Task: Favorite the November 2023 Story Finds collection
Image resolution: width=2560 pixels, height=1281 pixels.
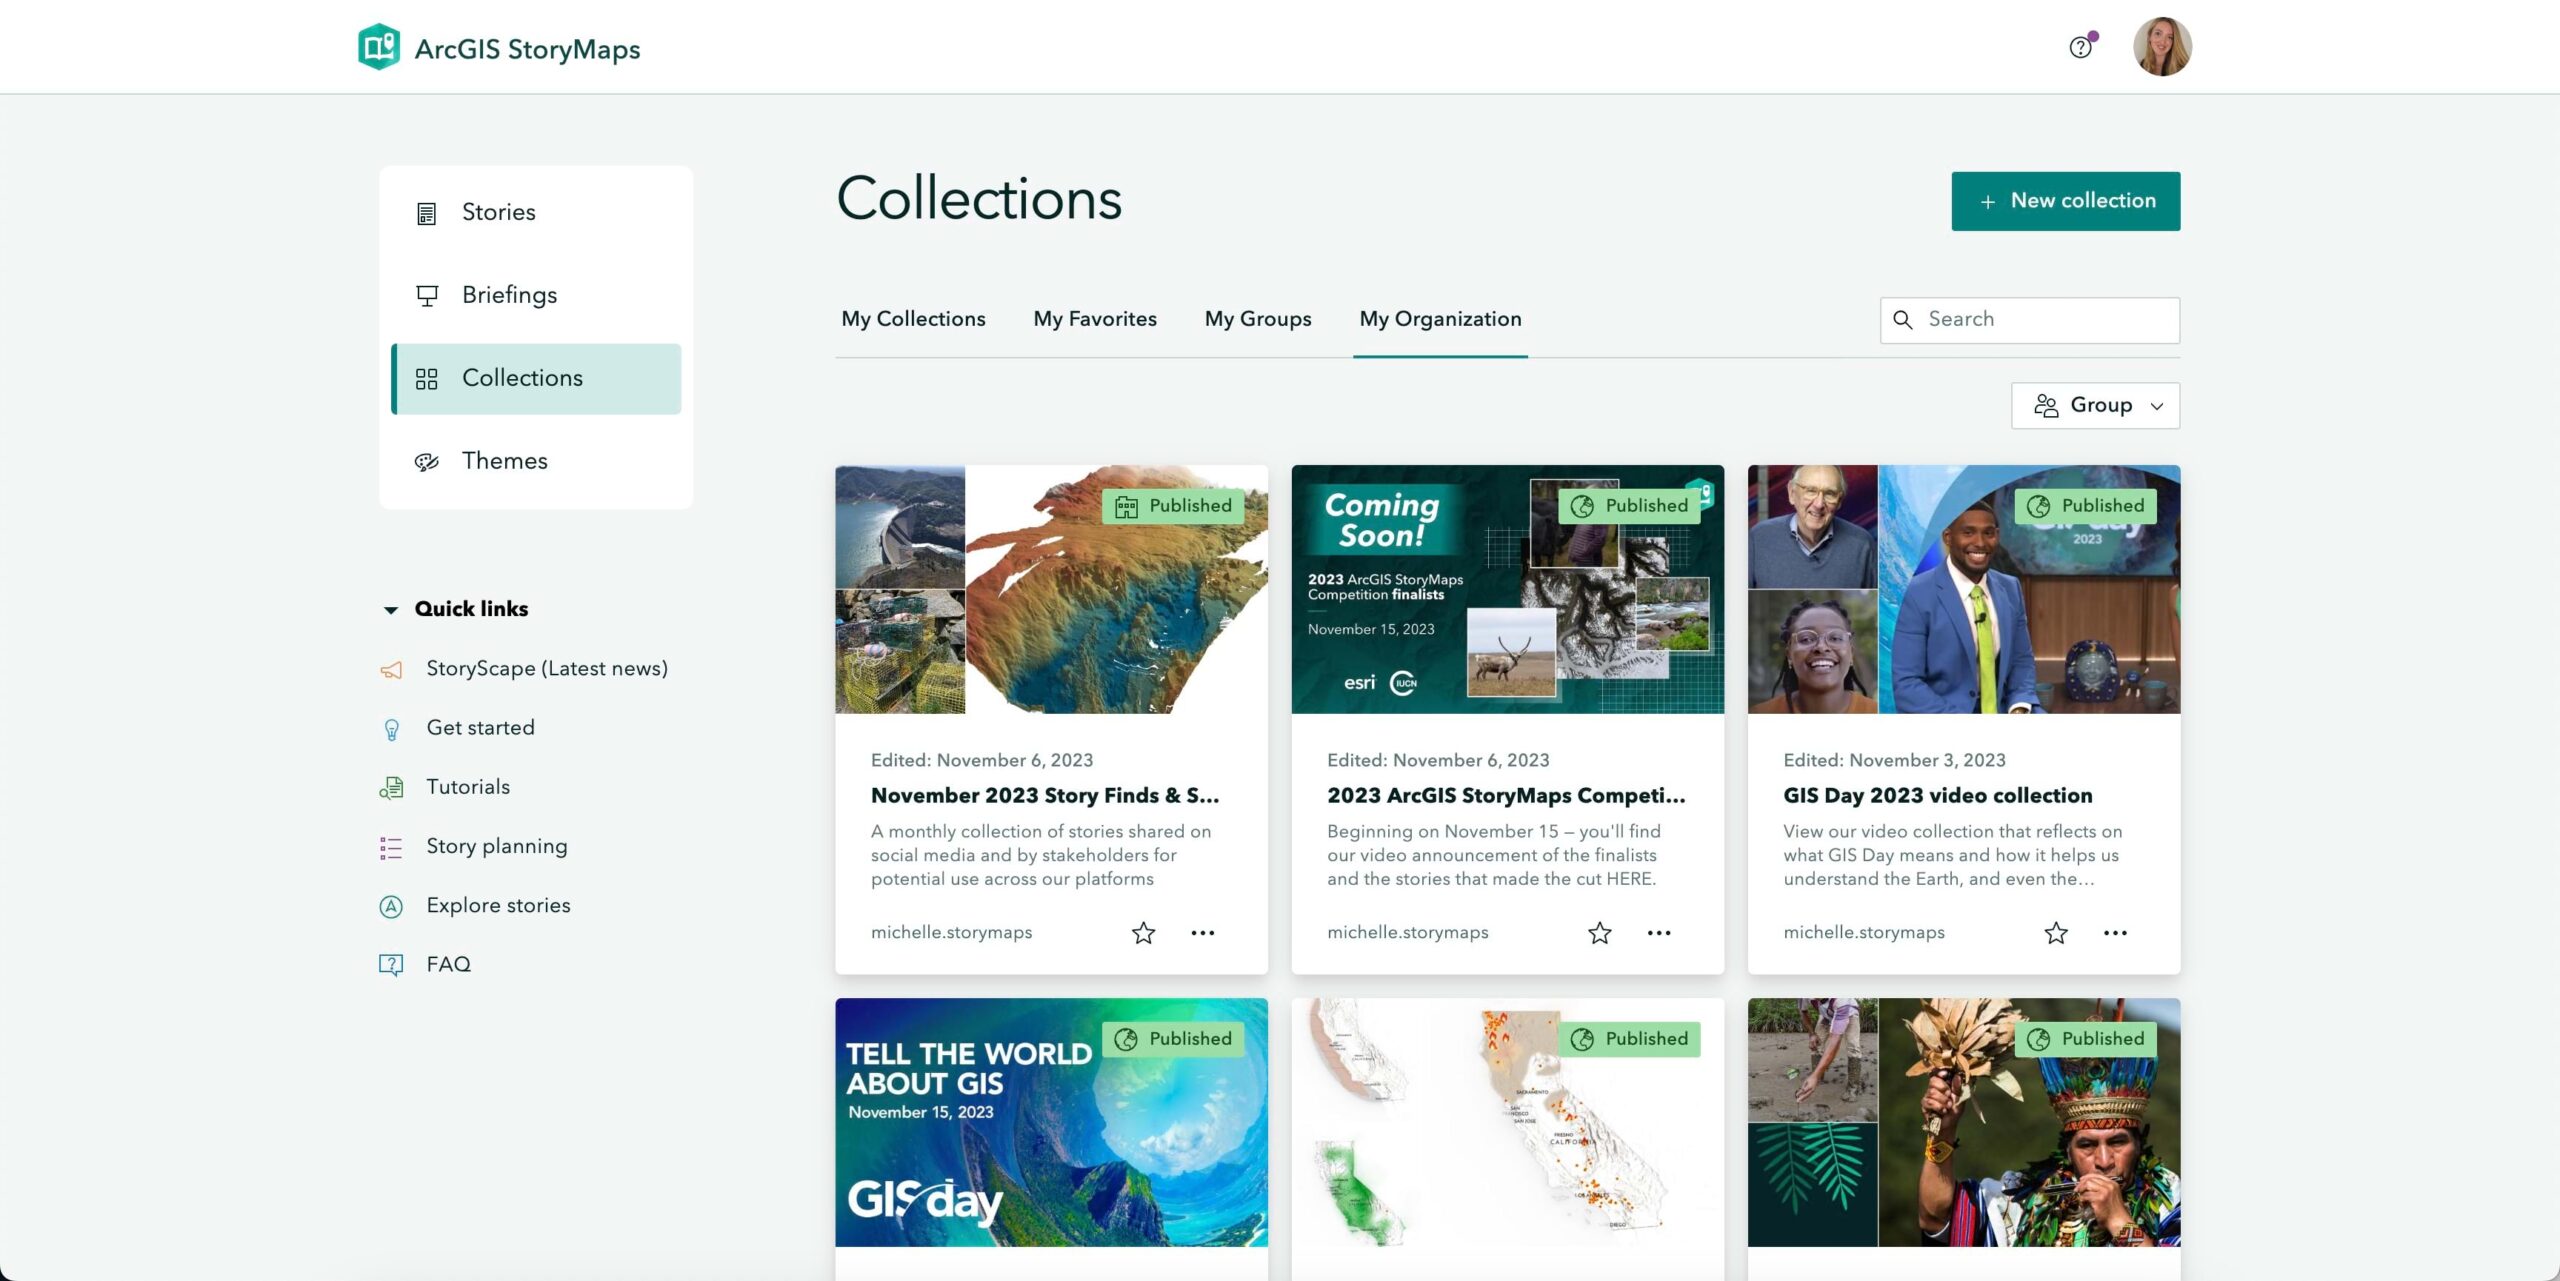Action: click(x=1143, y=933)
